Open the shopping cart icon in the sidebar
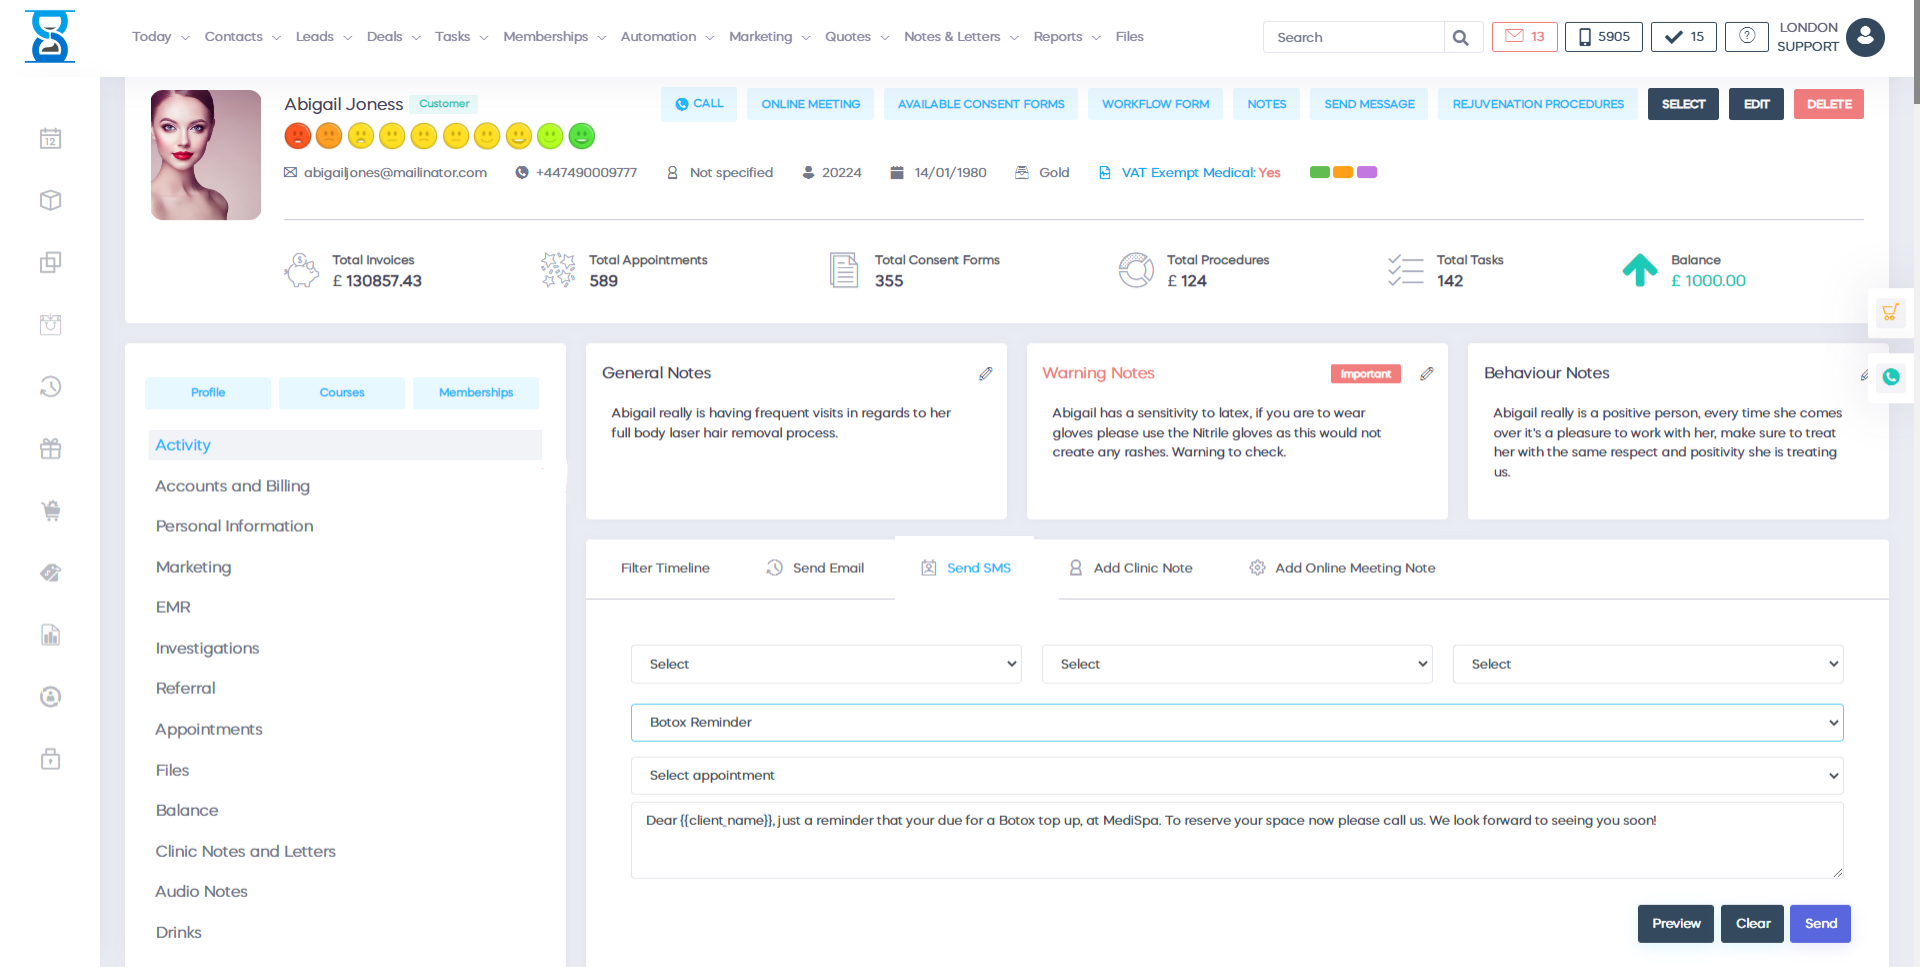This screenshot has width=1920, height=969. 50,510
